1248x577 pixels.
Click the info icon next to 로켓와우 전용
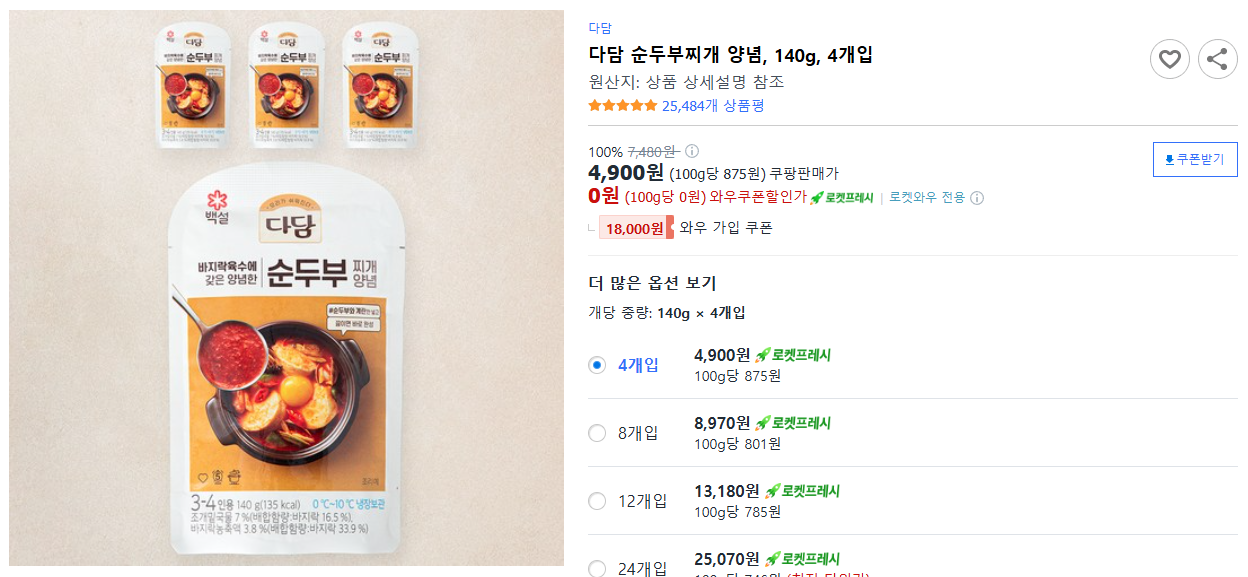[976, 198]
